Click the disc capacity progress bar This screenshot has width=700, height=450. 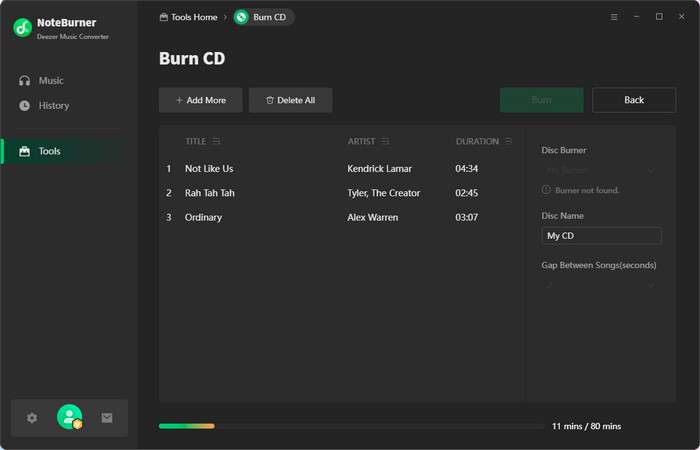(x=352, y=426)
